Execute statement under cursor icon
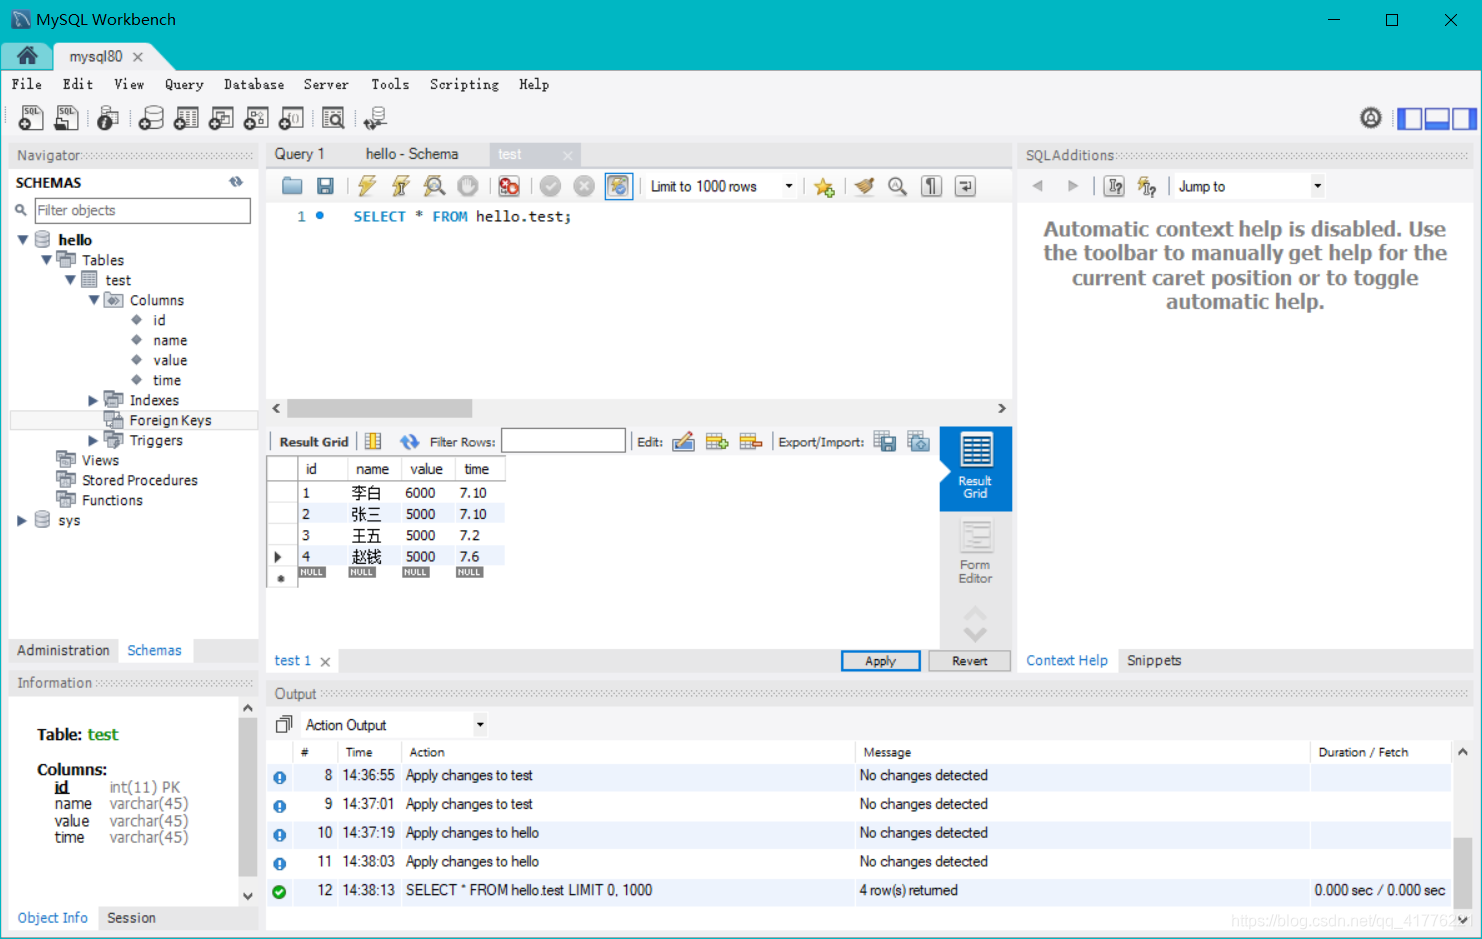Viewport: 1482px width, 939px height. click(401, 186)
